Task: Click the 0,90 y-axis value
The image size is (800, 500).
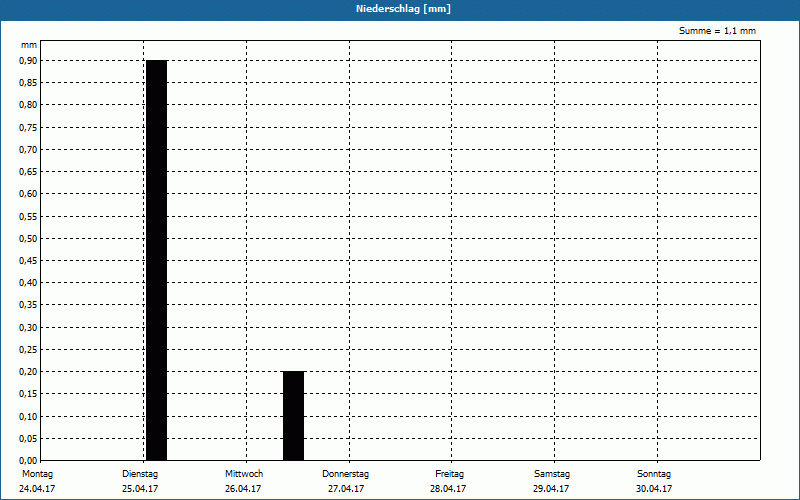Action: tap(28, 61)
